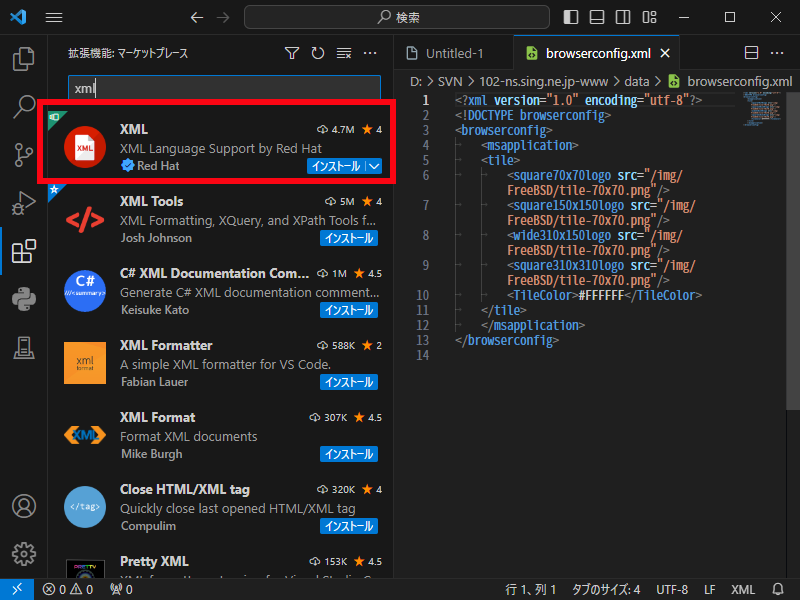Open Remote Explorer activity bar icon
The width and height of the screenshot is (800, 600).
pos(23,347)
